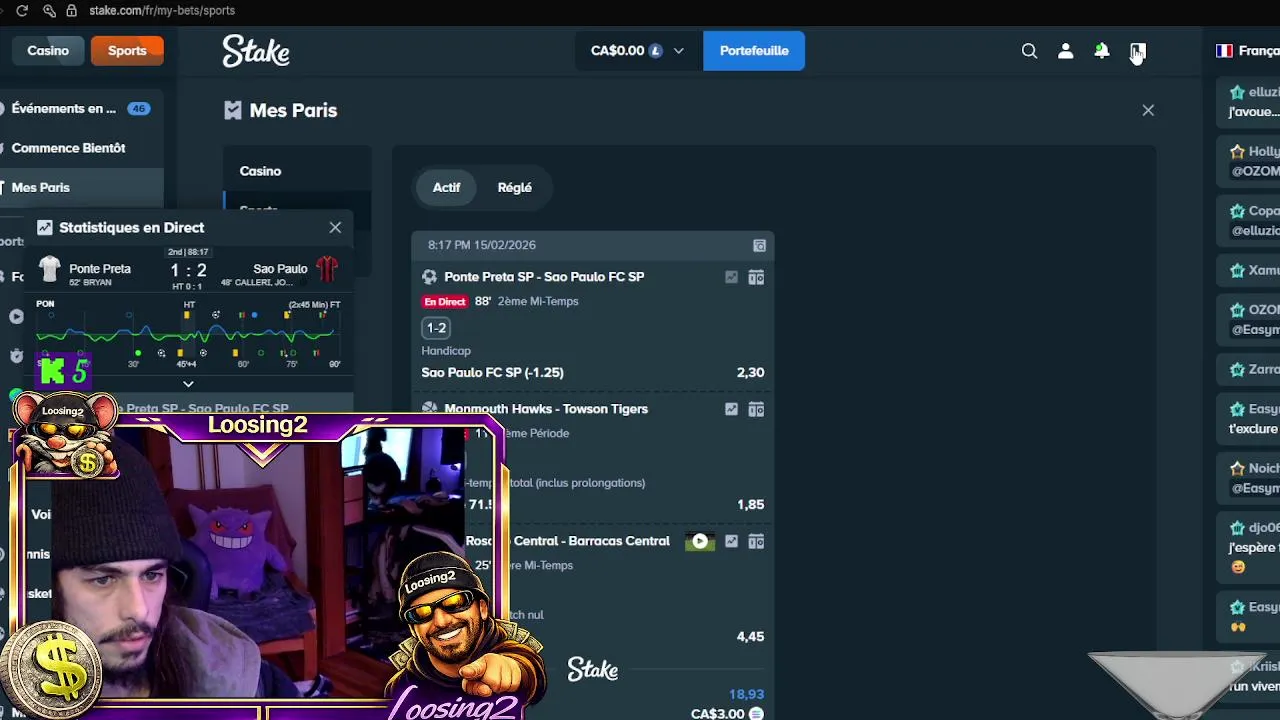Open the notifications bell icon
This screenshot has height=720, width=1280.
1101,51
